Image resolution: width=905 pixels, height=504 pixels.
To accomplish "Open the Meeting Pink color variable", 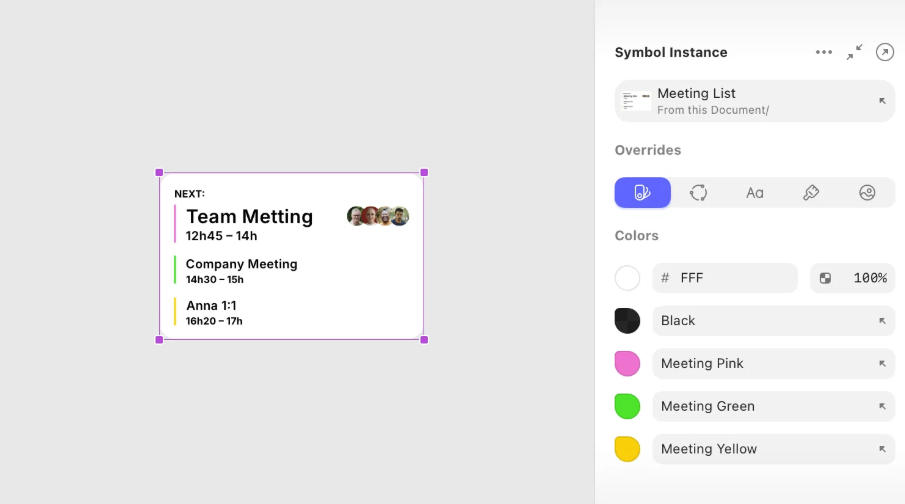I will pyautogui.click(x=774, y=364).
